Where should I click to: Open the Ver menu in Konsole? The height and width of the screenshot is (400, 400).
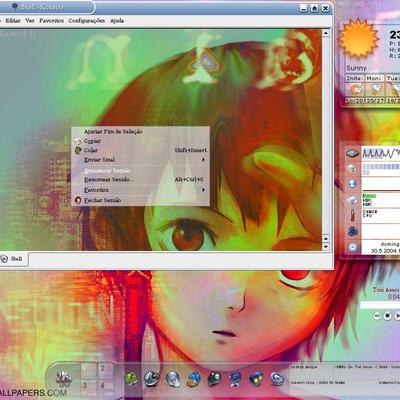(x=30, y=21)
